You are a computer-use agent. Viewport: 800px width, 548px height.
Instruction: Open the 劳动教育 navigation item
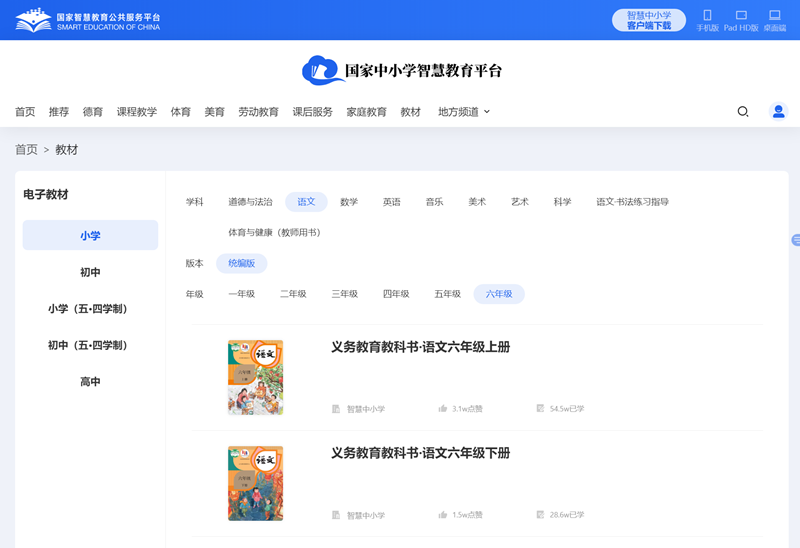click(259, 112)
